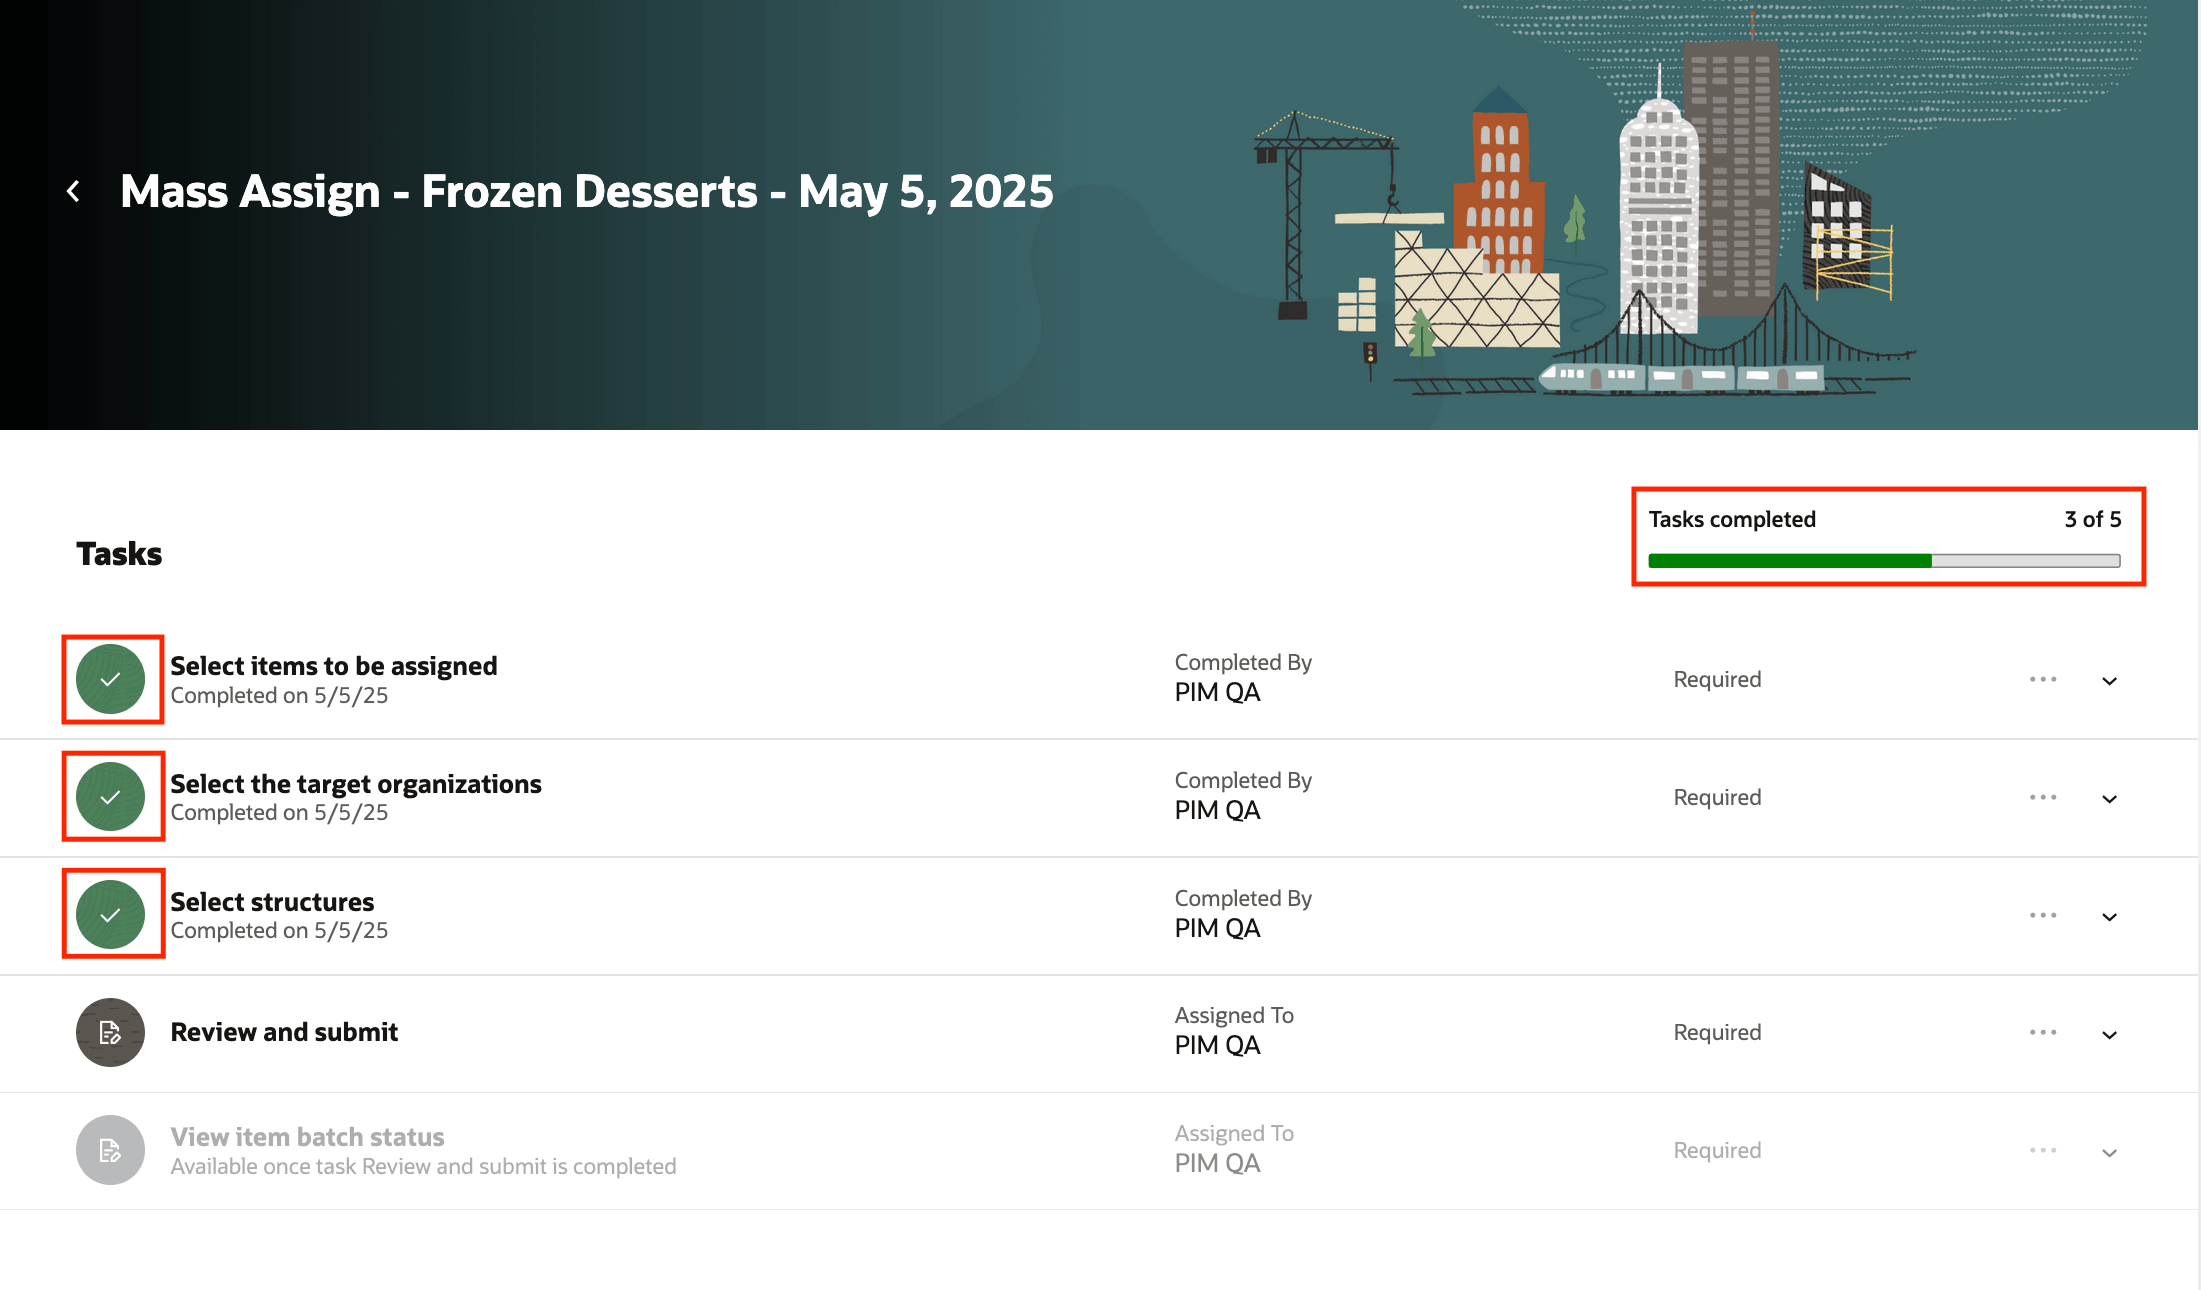Viewport: 2201px width, 1290px height.
Task: Click green checkmark for Select structures task
Action: click(x=111, y=914)
